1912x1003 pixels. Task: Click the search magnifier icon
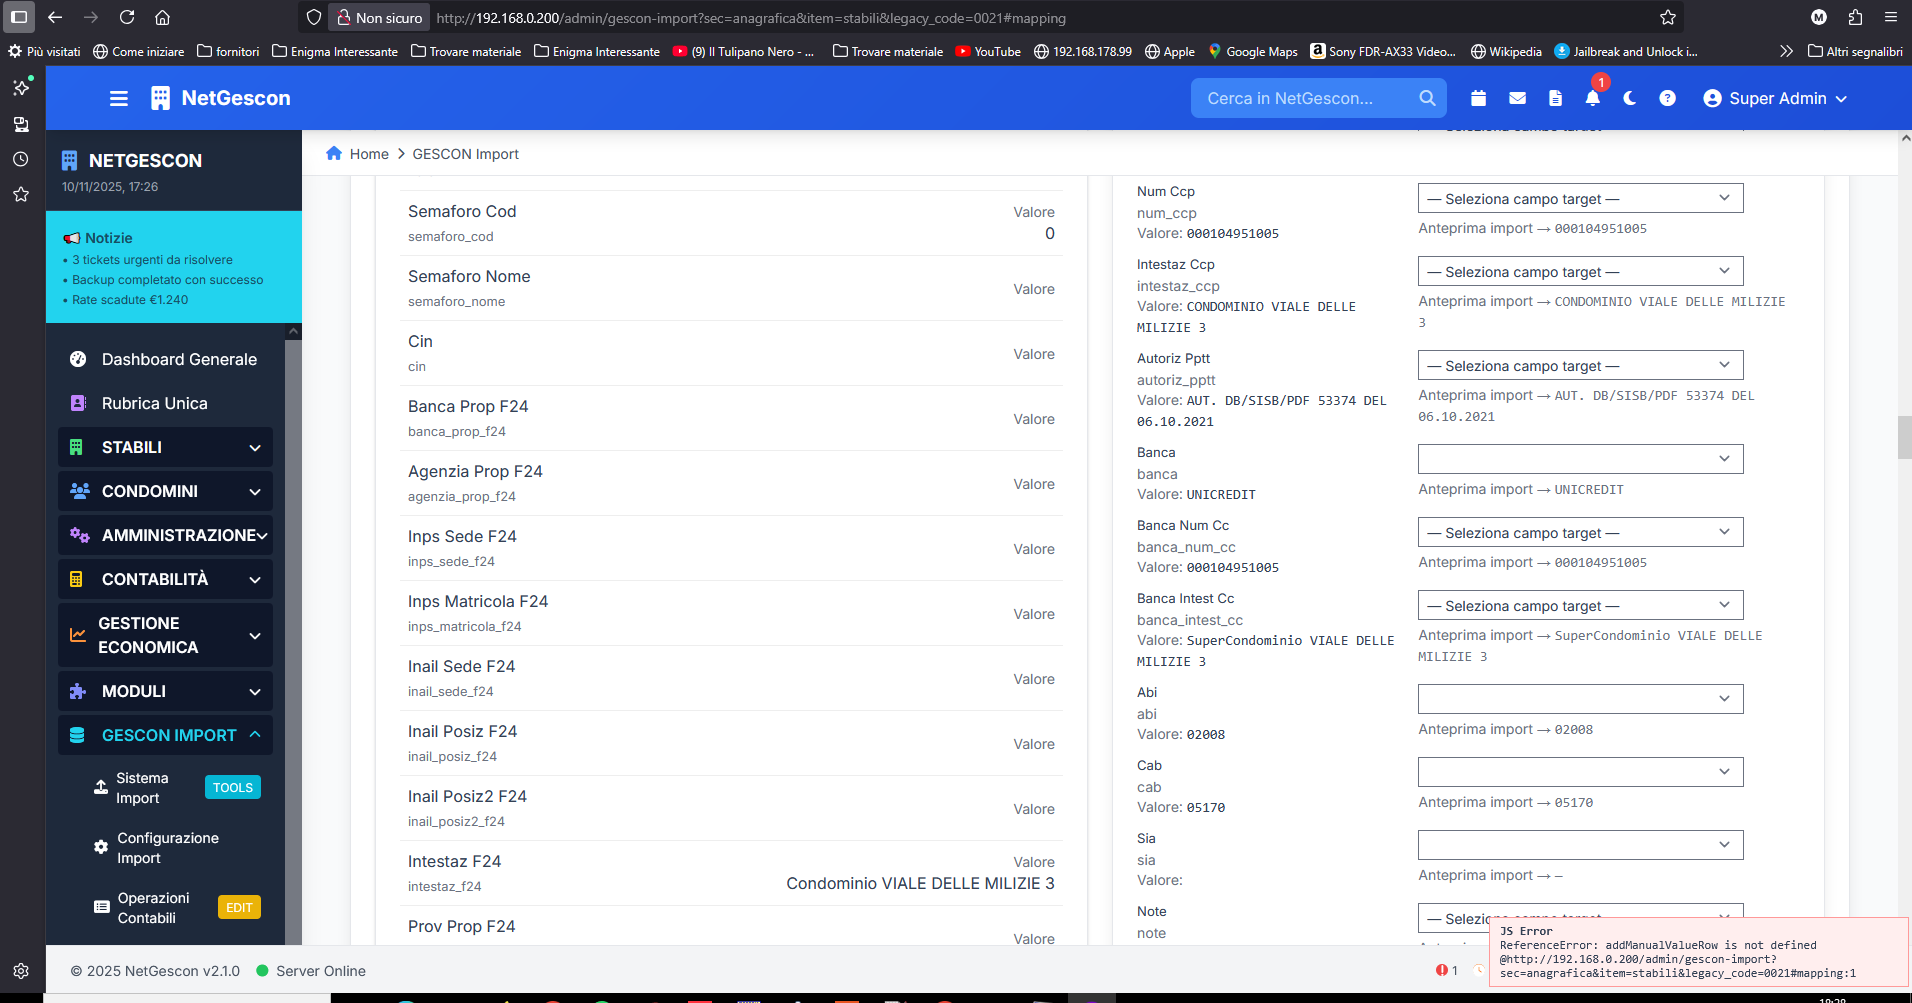[x=1427, y=98]
